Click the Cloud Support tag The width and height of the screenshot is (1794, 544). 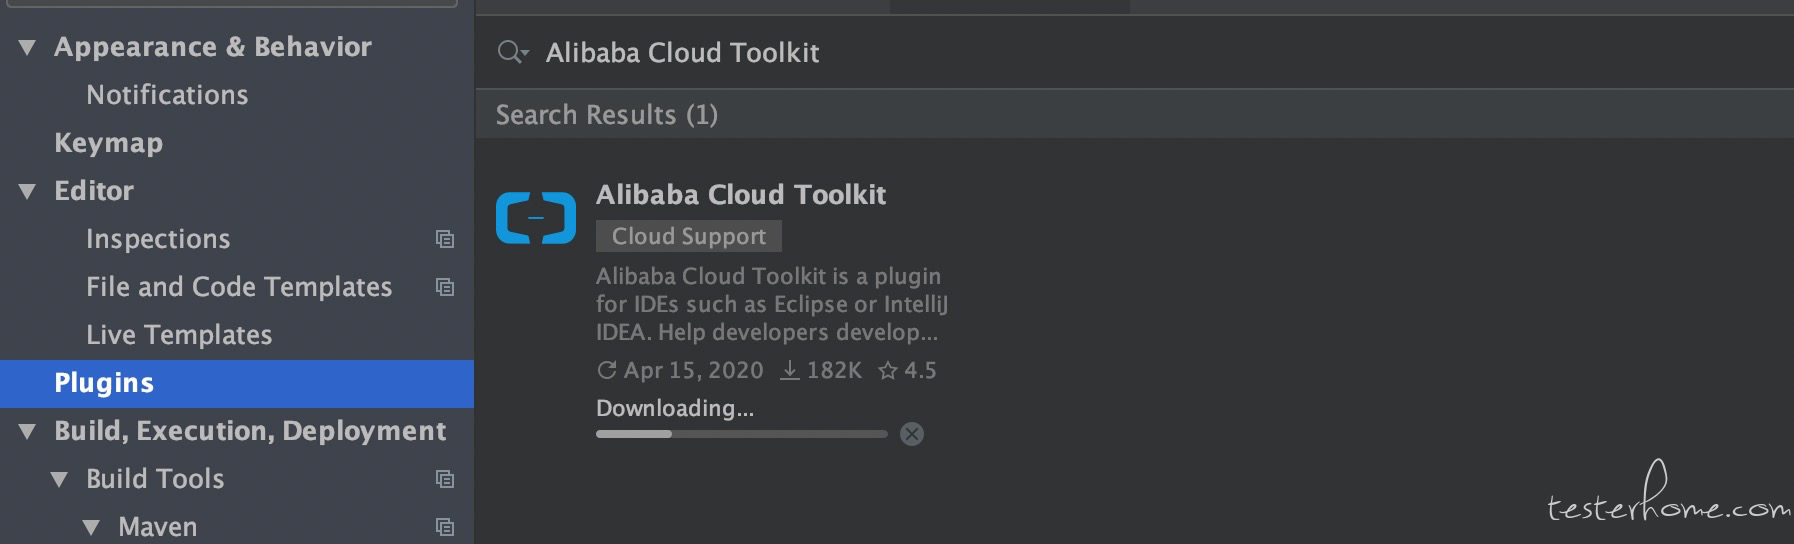(689, 236)
